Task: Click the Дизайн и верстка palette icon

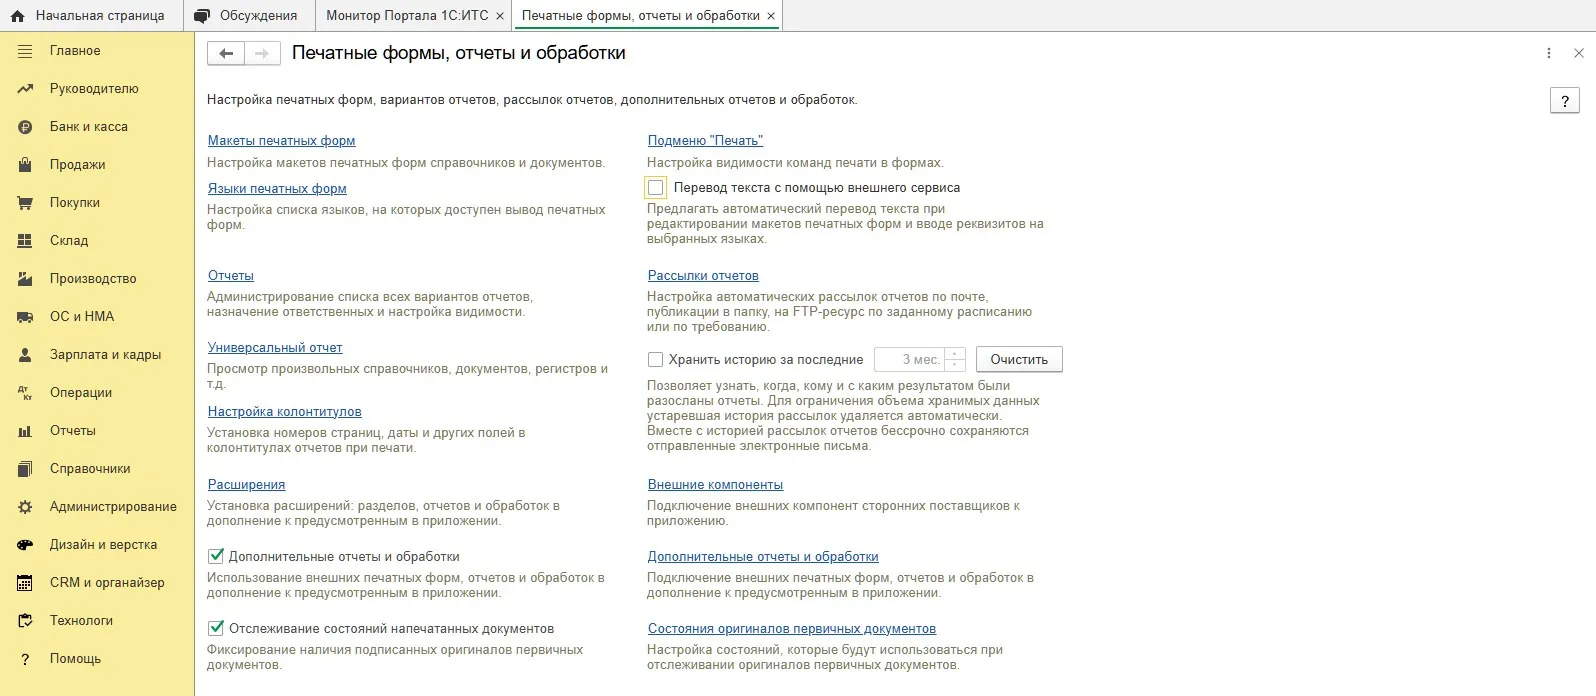Action: (26, 545)
